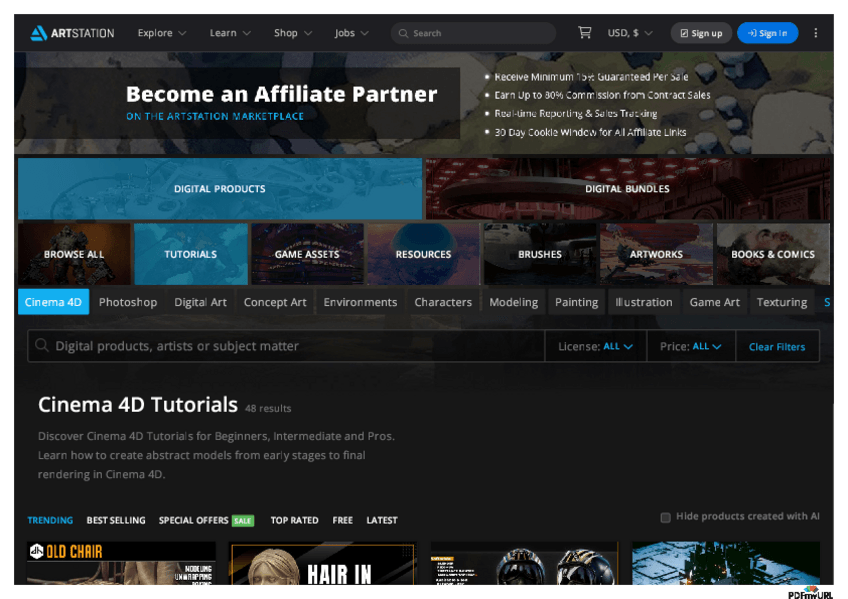Click the Clear Filters link
Viewport: 848px width, 599px height.
(777, 347)
